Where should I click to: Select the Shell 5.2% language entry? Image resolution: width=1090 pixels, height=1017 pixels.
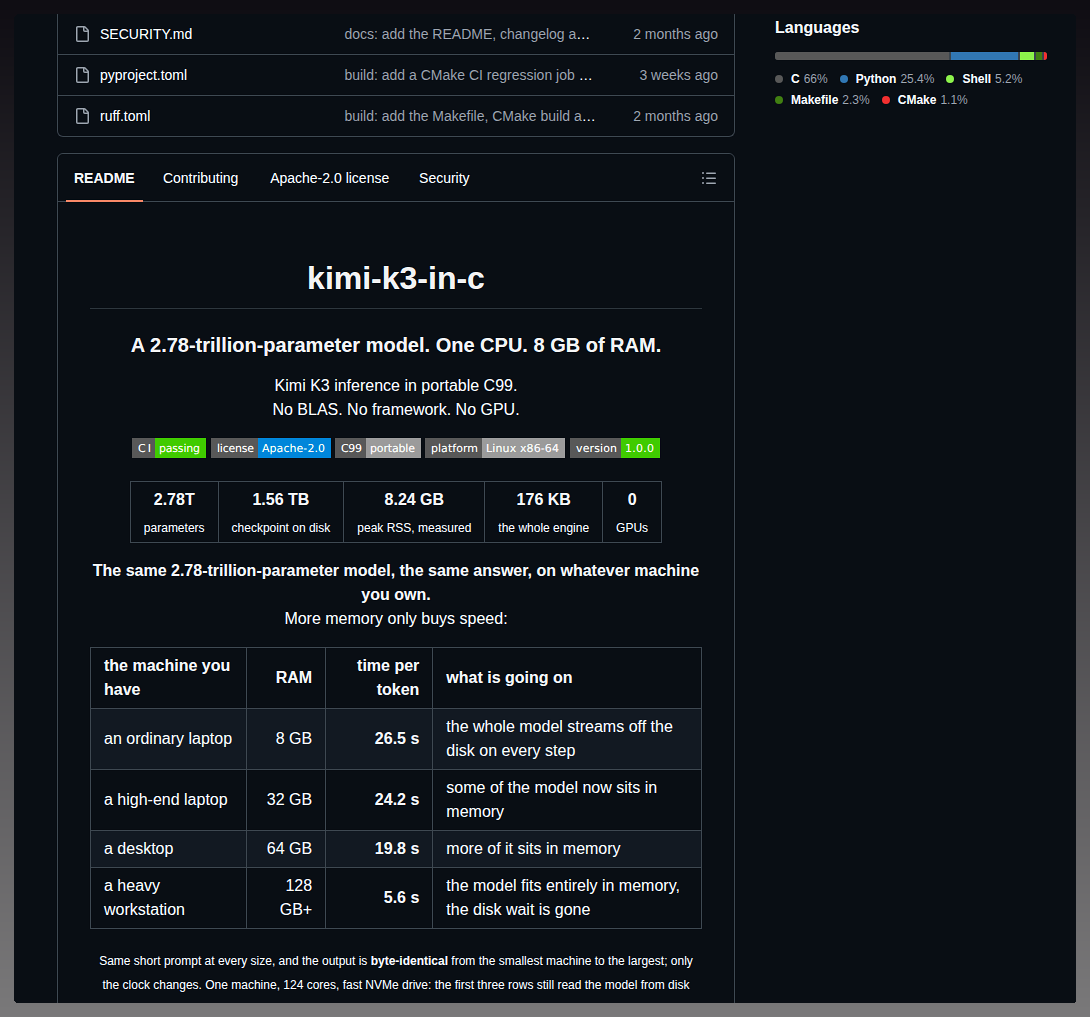click(984, 79)
